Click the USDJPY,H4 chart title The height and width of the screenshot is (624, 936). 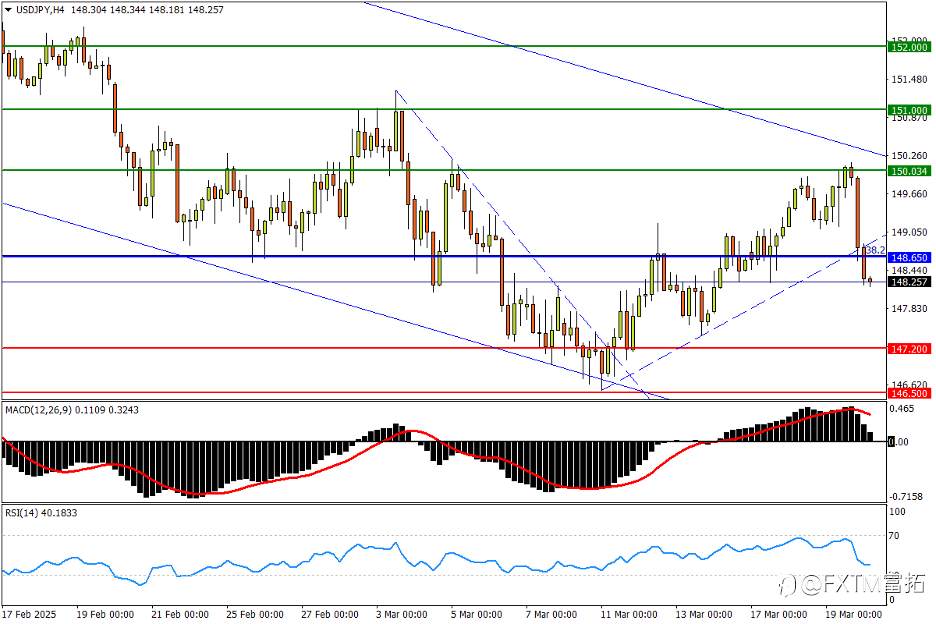(39, 10)
